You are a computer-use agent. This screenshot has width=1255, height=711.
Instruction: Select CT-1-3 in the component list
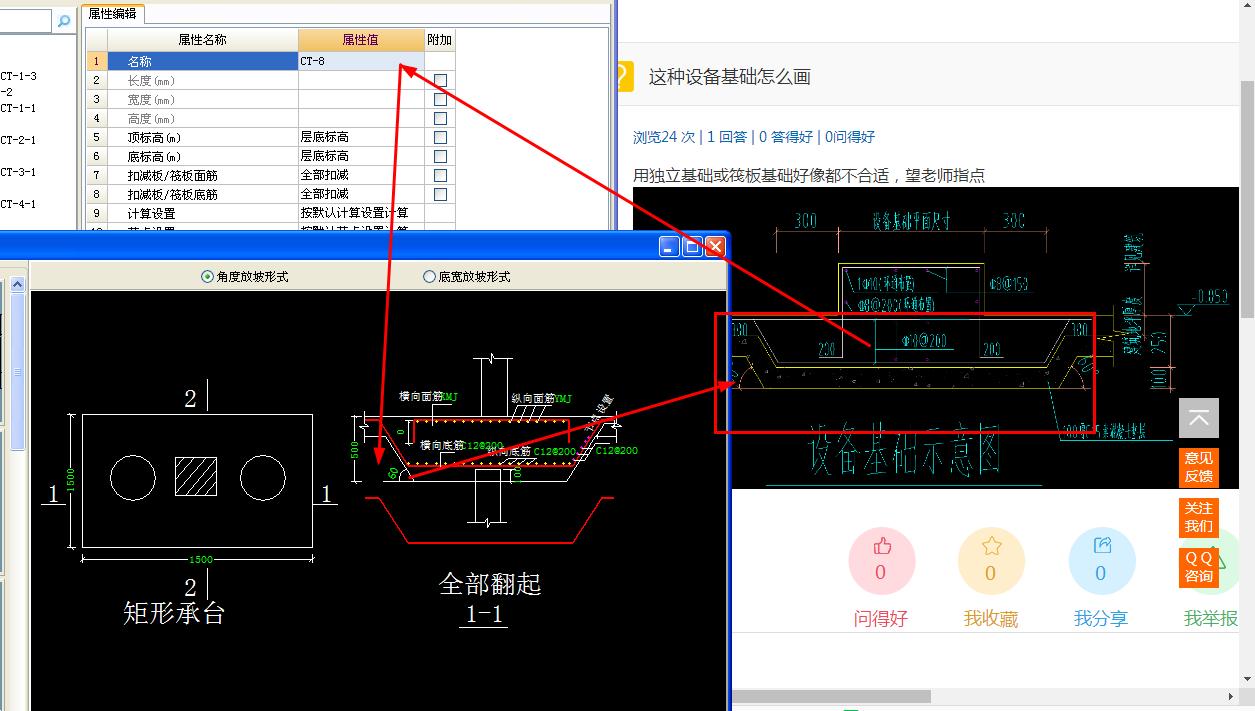(x=18, y=76)
